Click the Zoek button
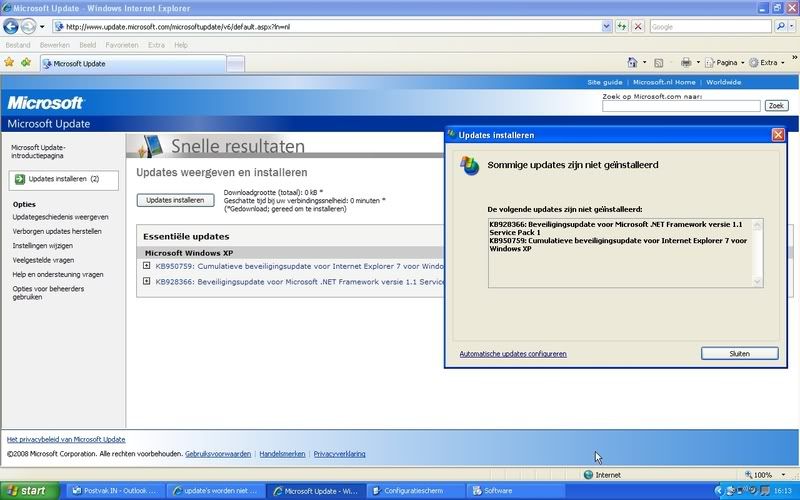Screen dimensions: 800x500 (x=776, y=106)
